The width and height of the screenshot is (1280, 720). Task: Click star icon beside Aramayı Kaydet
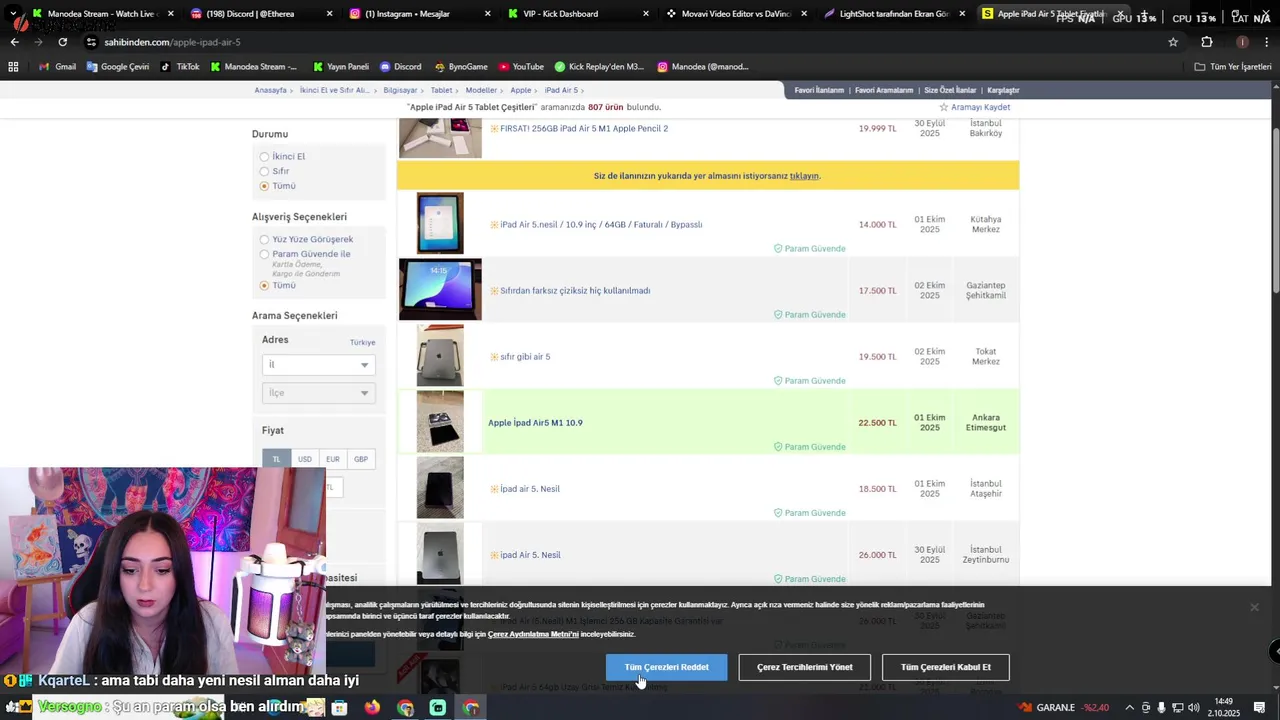943,107
